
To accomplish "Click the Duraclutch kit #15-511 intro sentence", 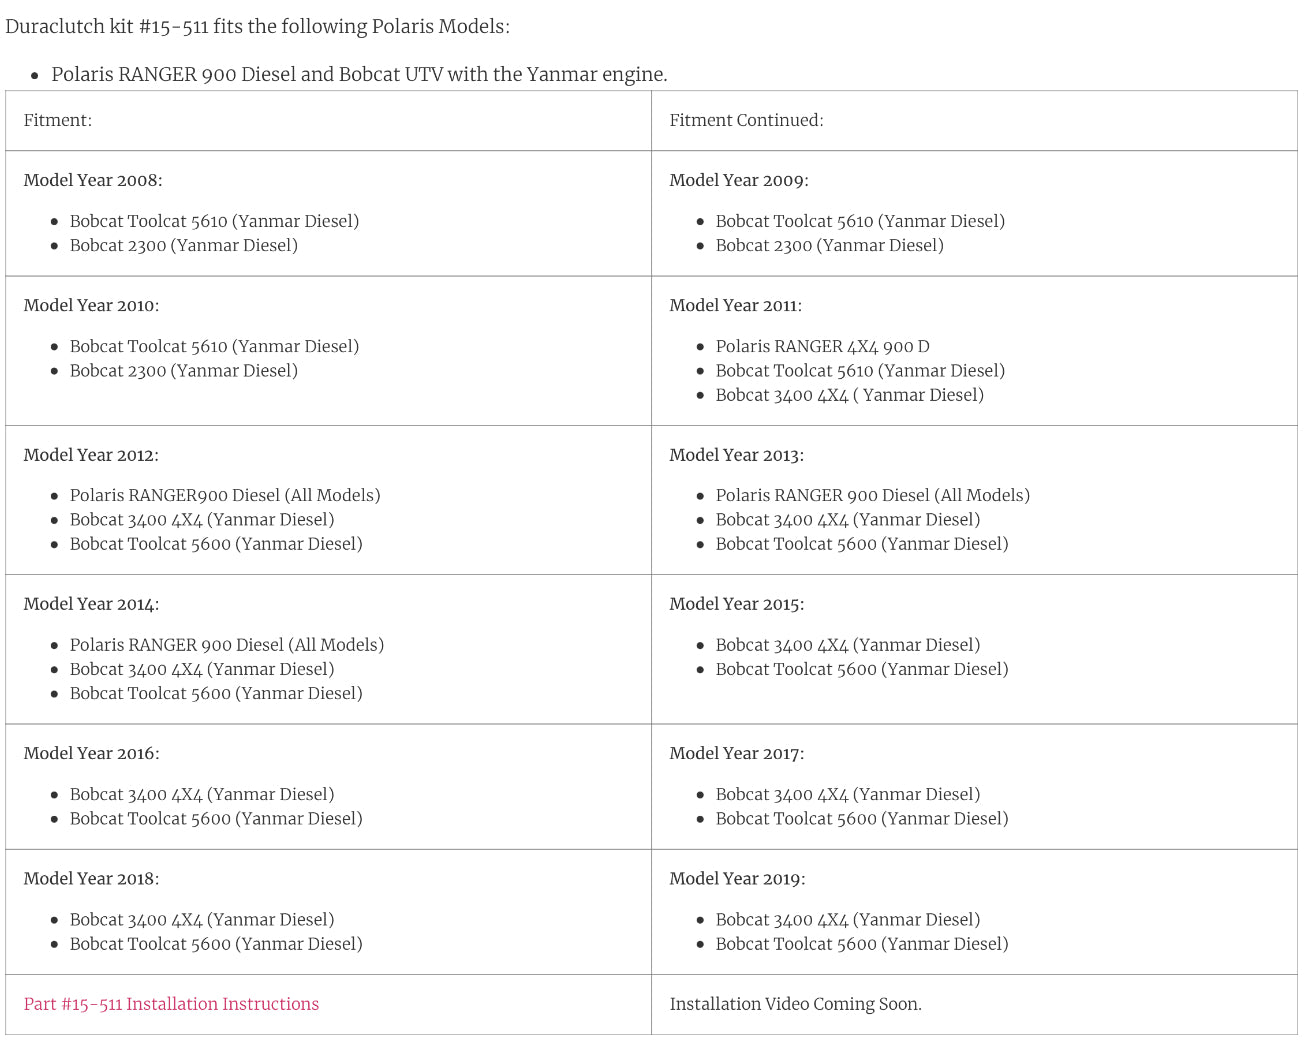I will pos(257,26).
